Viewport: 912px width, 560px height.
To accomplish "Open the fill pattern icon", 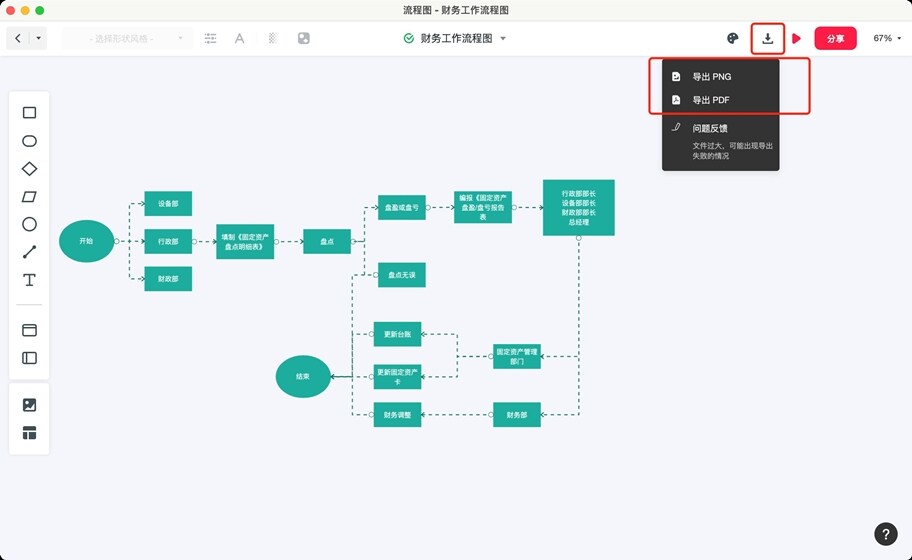I will coord(272,38).
